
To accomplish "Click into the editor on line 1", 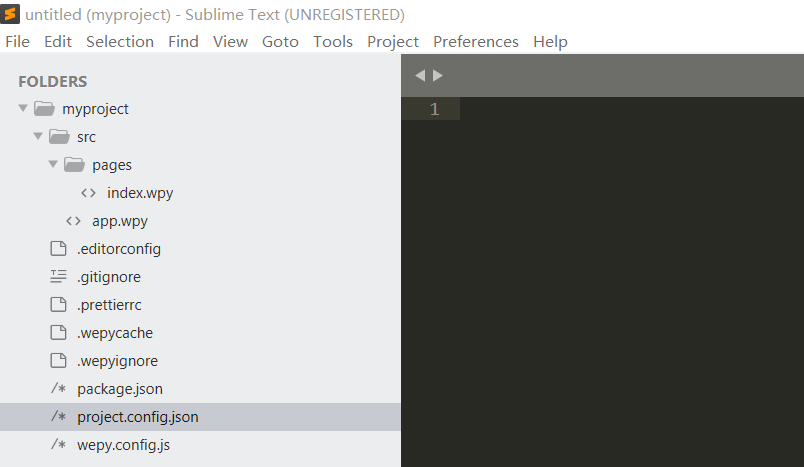I will pyautogui.click(x=632, y=109).
